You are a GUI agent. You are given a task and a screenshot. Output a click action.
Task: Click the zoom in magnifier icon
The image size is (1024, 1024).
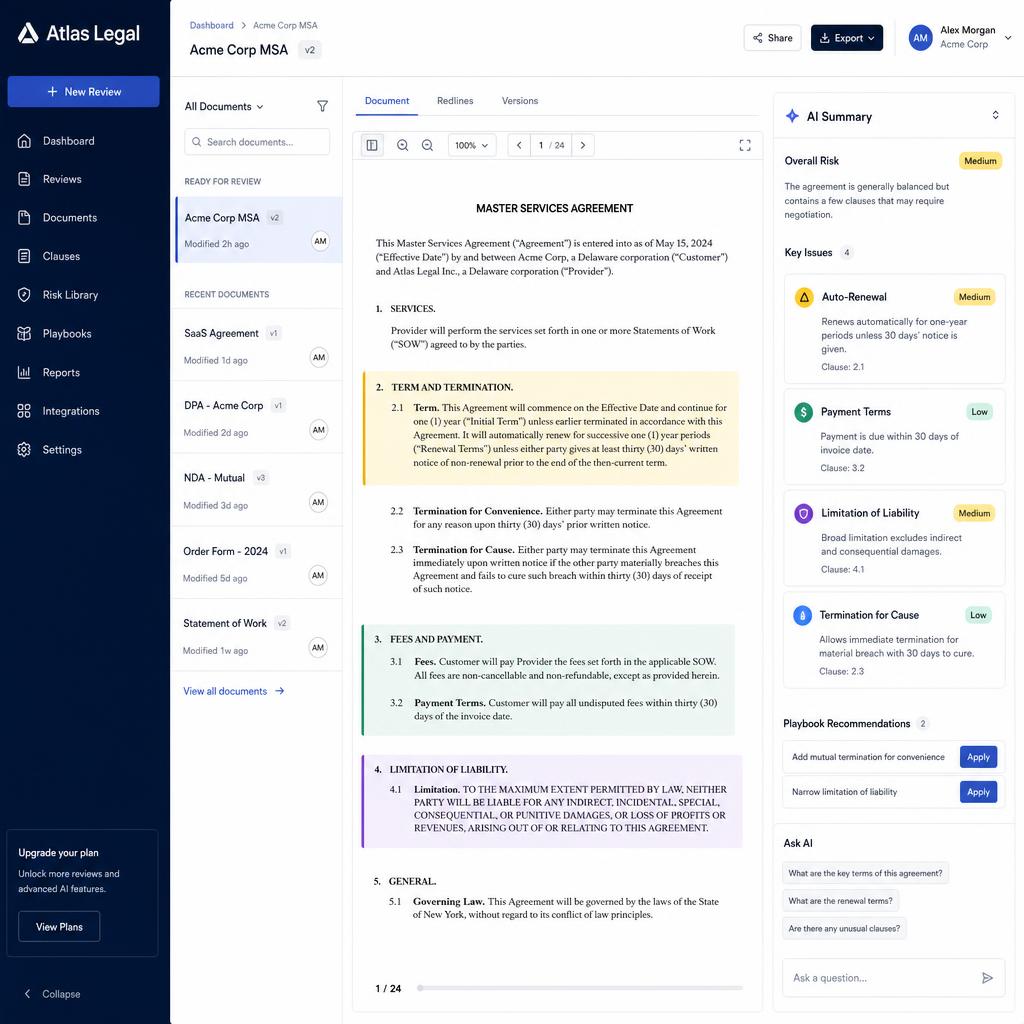pyautogui.click(x=402, y=145)
